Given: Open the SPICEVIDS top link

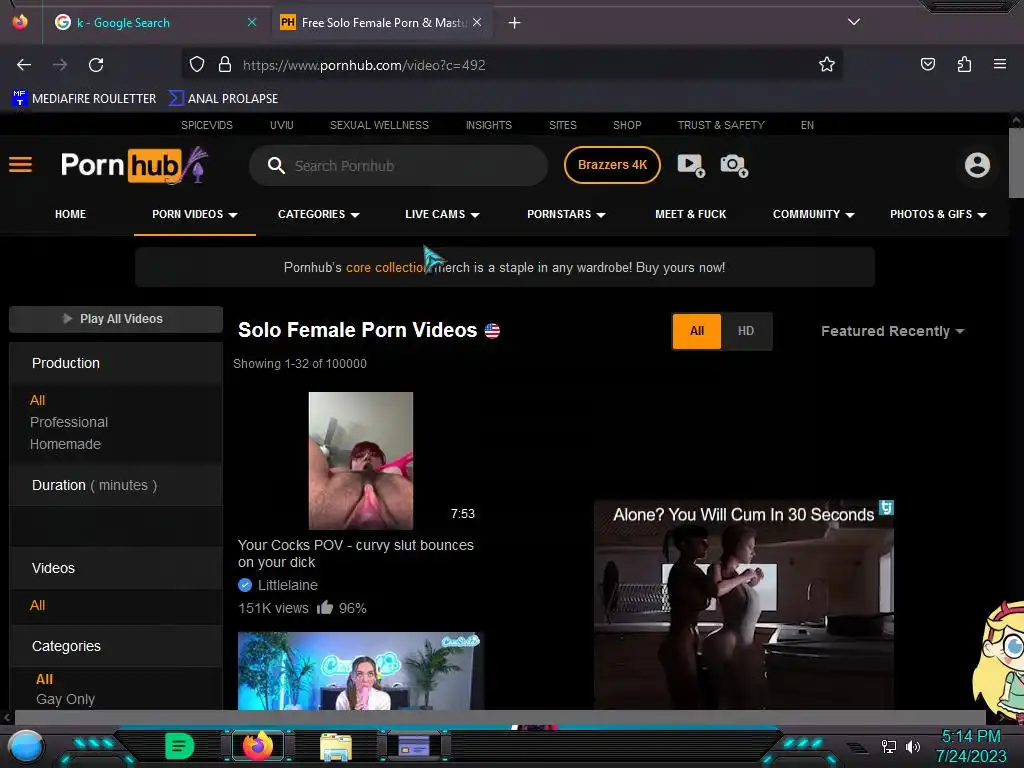Looking at the screenshot, I should point(206,125).
